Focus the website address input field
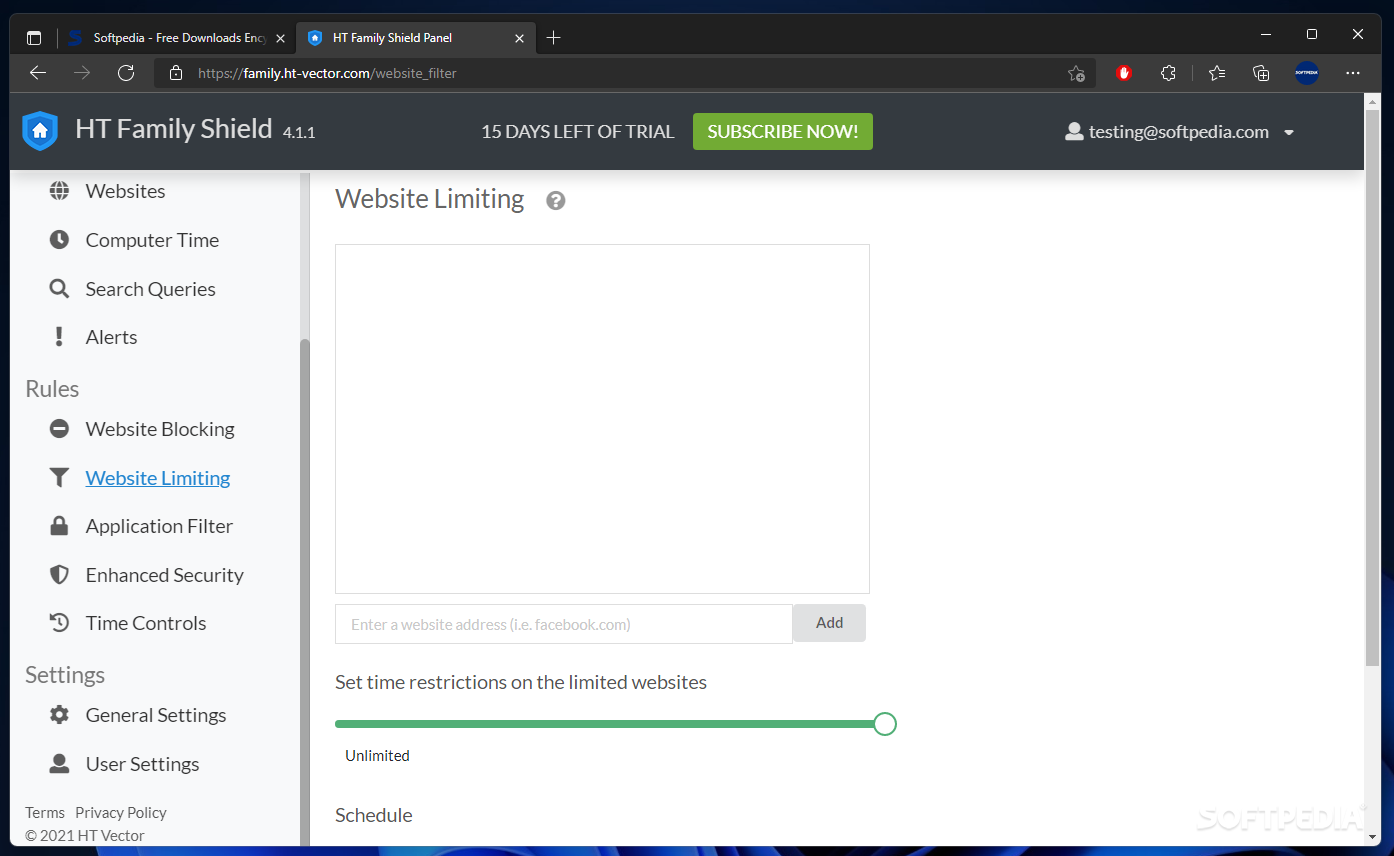Image resolution: width=1394 pixels, height=856 pixels. [x=564, y=624]
